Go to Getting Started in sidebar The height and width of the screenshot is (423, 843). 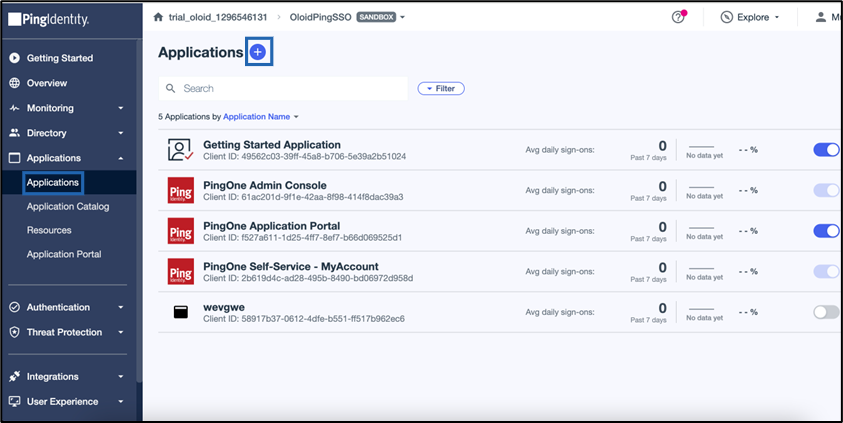(60, 58)
